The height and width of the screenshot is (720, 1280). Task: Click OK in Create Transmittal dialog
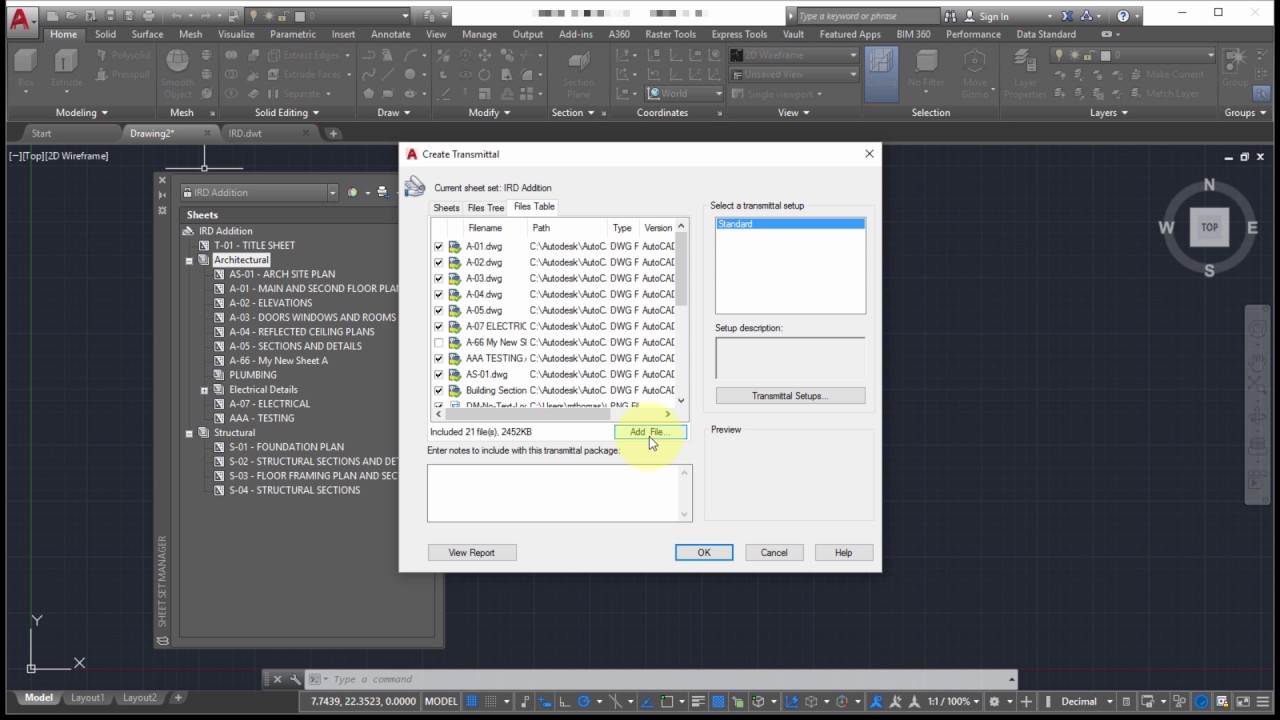click(x=704, y=552)
